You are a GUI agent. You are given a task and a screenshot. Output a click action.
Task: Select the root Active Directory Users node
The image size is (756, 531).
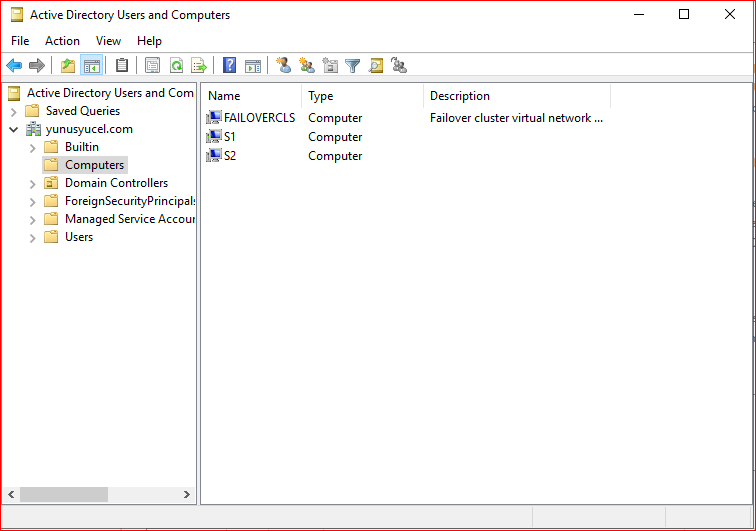click(x=110, y=93)
